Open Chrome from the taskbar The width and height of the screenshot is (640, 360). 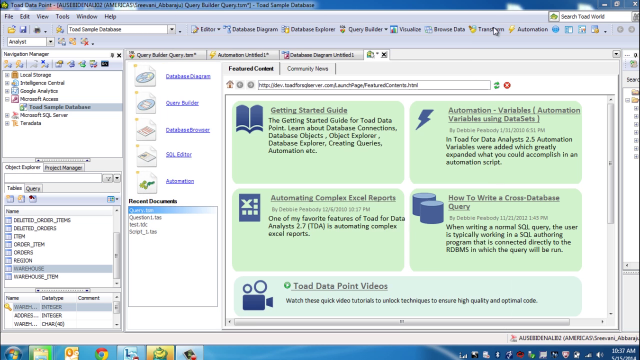[101, 353]
